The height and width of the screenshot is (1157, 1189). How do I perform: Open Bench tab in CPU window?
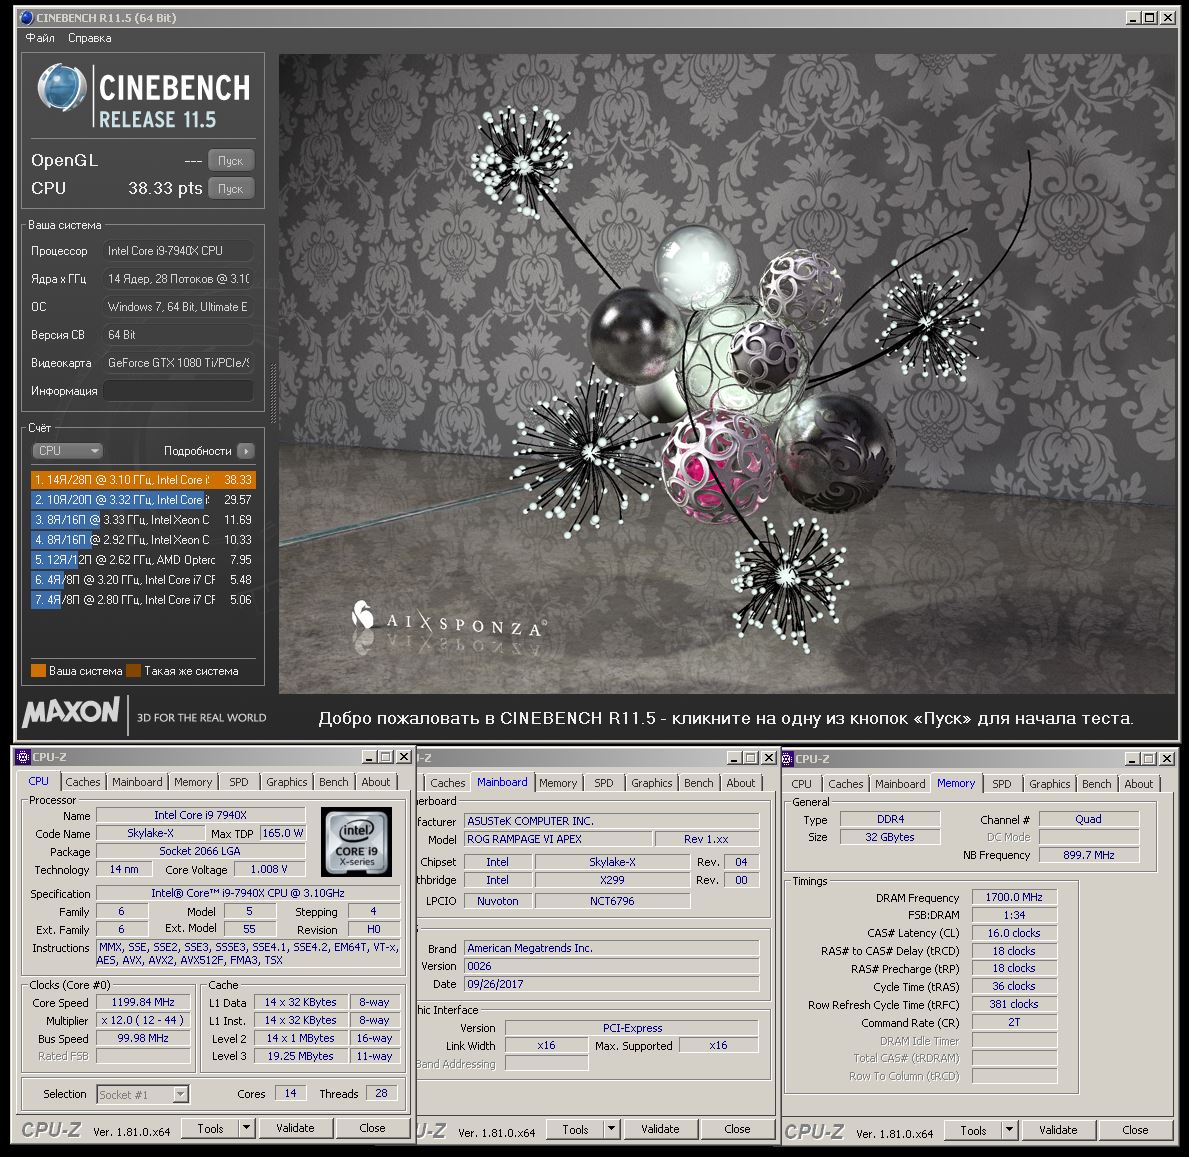(x=334, y=782)
